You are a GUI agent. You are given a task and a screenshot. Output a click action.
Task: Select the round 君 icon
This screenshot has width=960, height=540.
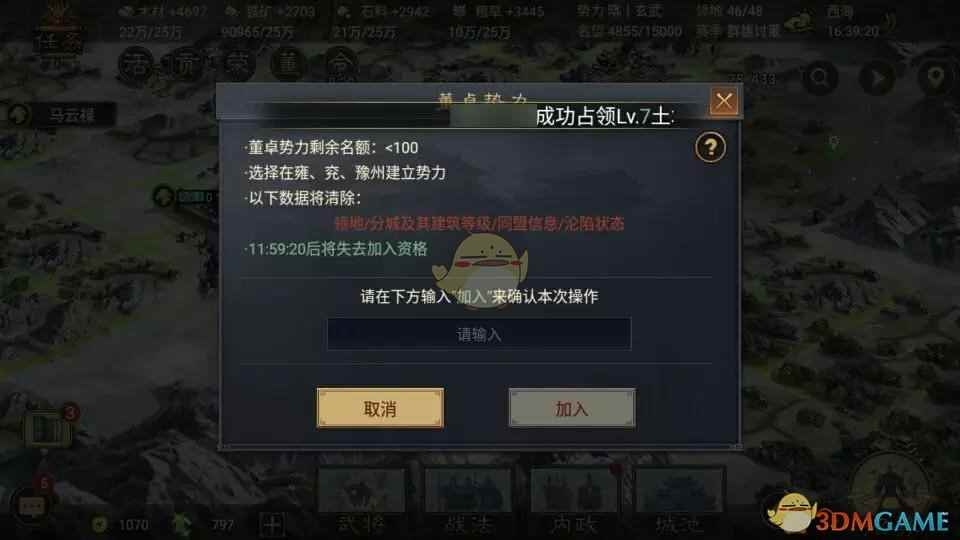pyautogui.click(x=135, y=64)
